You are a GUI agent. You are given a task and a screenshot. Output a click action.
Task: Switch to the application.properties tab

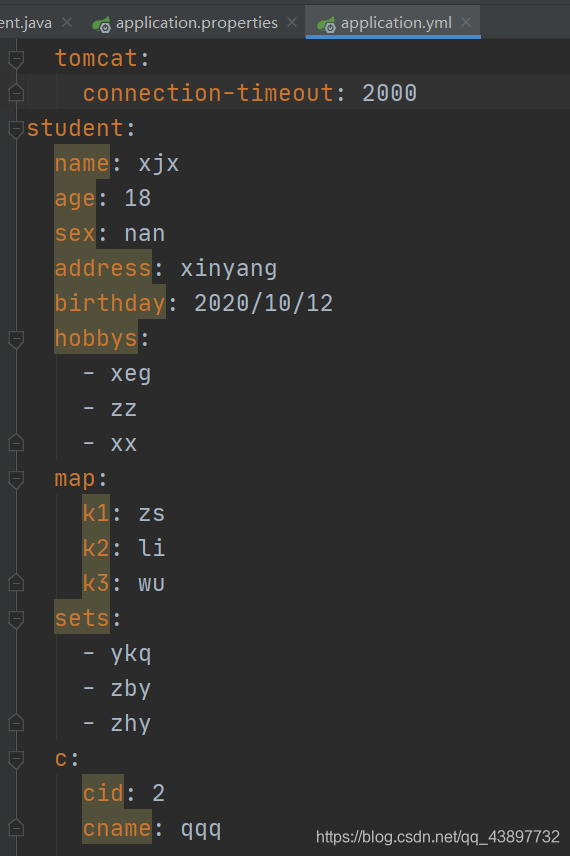pyautogui.click(x=186, y=23)
